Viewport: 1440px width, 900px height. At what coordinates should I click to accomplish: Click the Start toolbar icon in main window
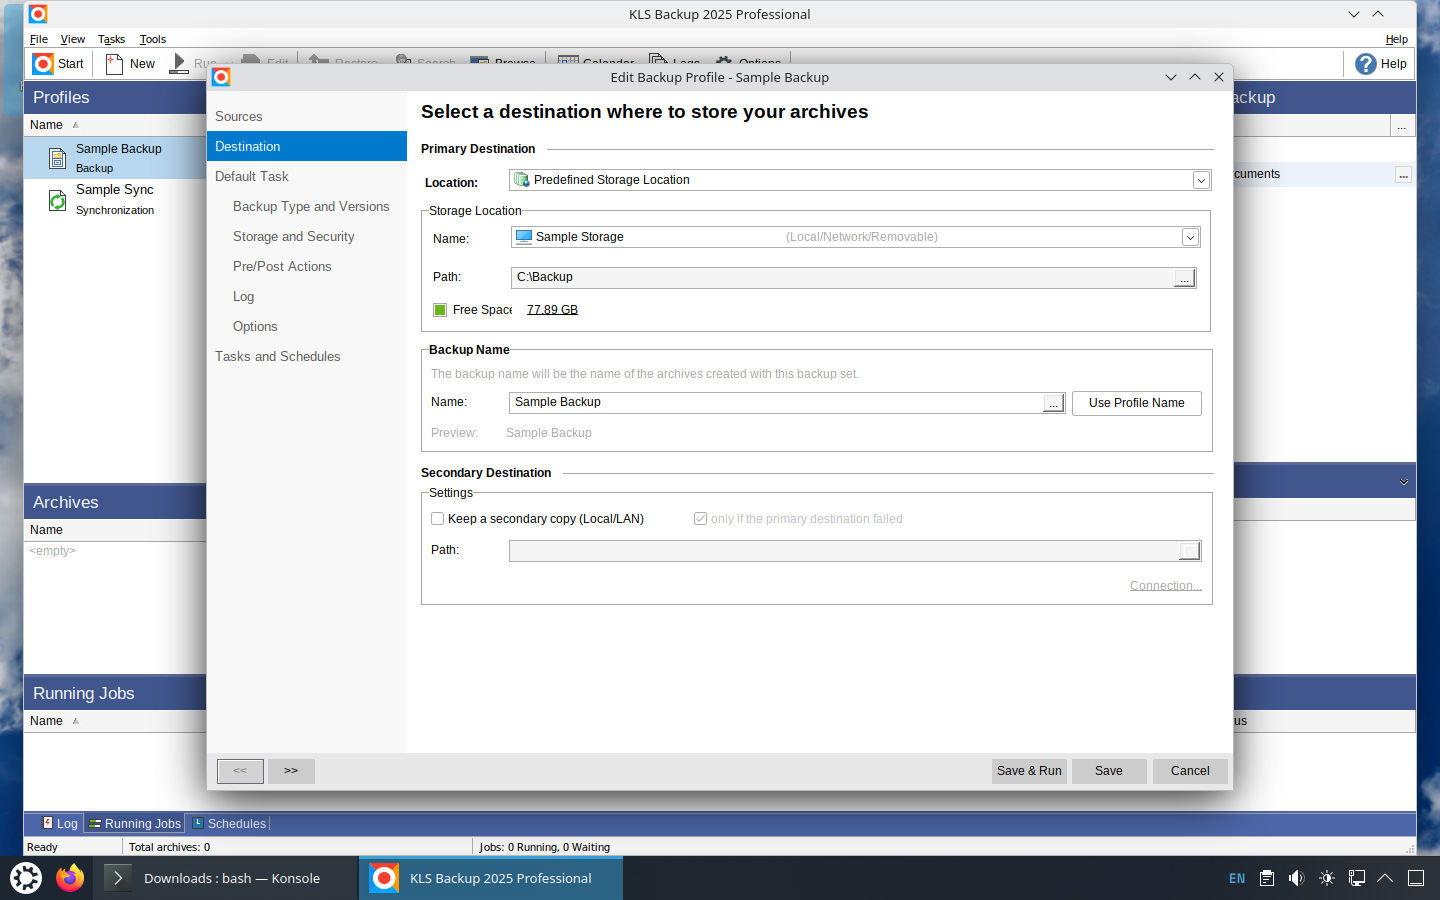coord(43,64)
